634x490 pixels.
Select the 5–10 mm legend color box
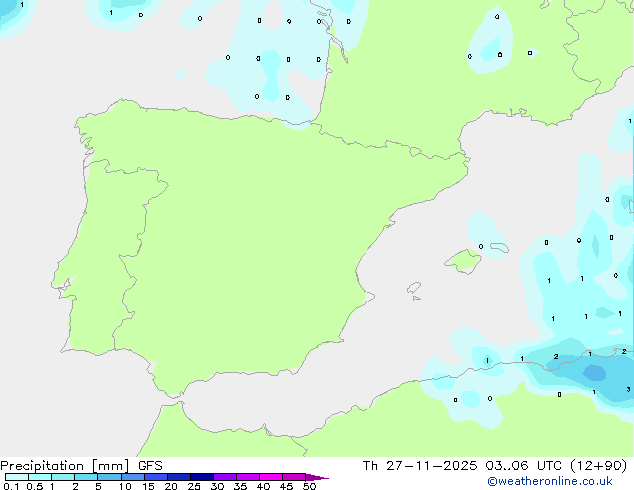pos(110,477)
